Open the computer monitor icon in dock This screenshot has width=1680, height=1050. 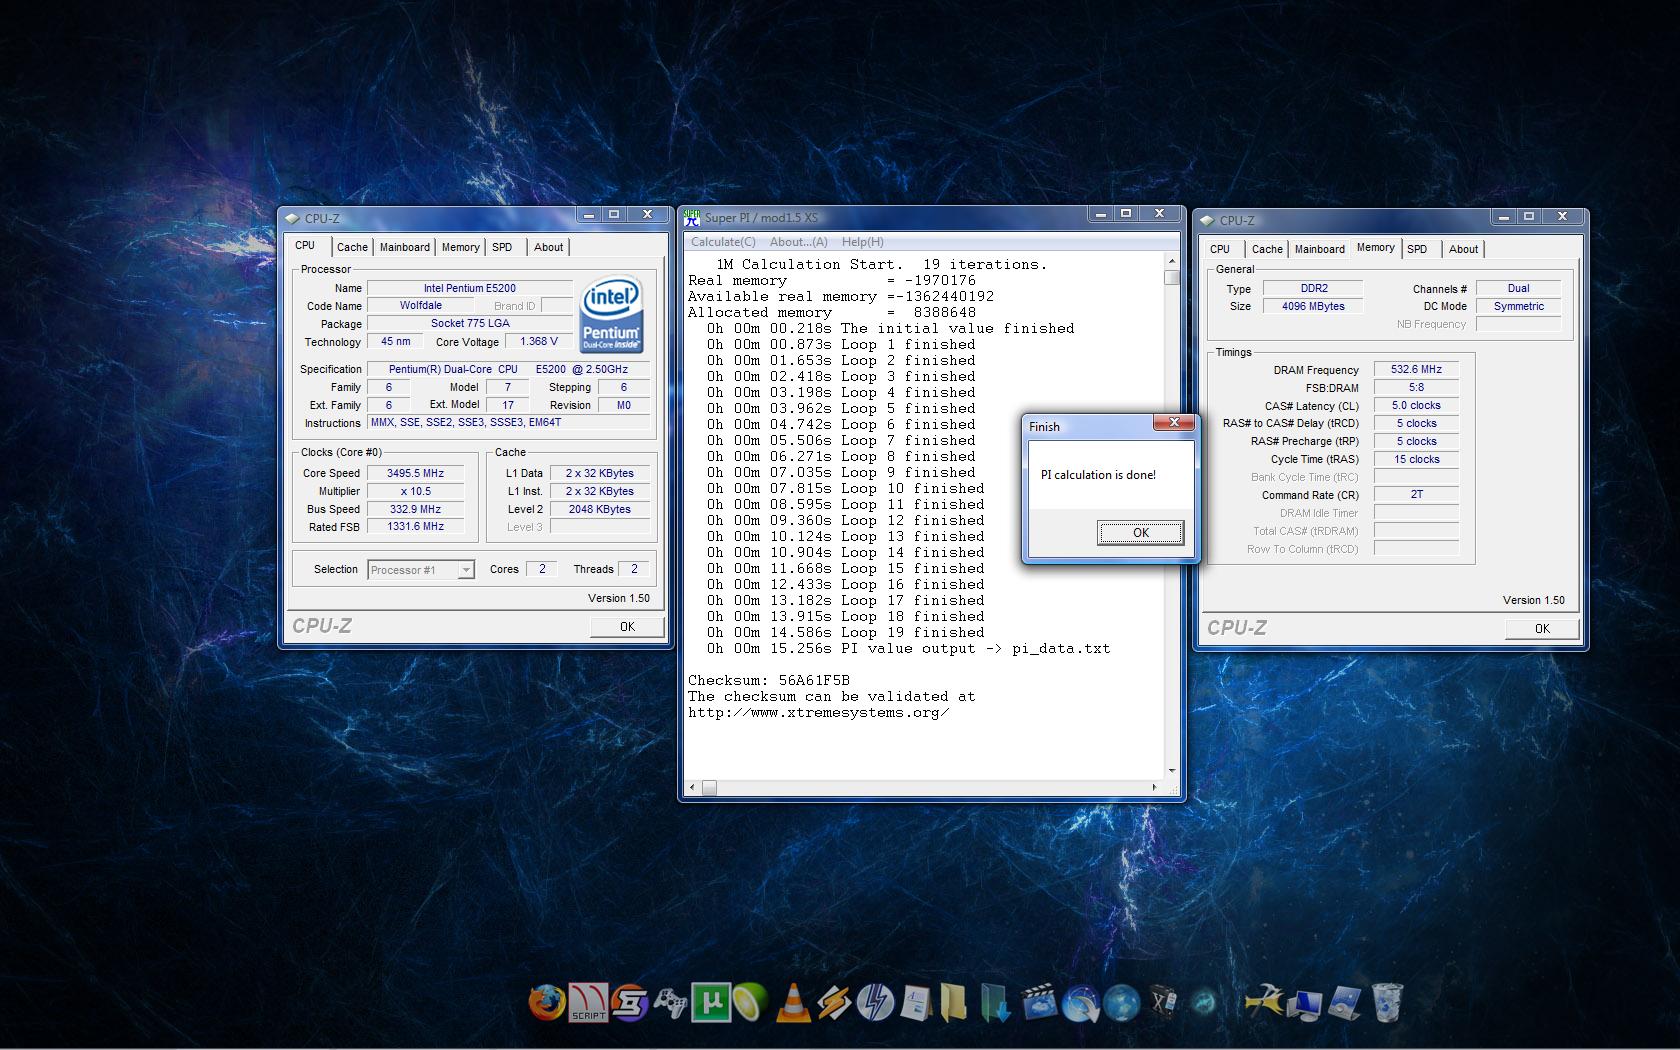(x=1305, y=1004)
